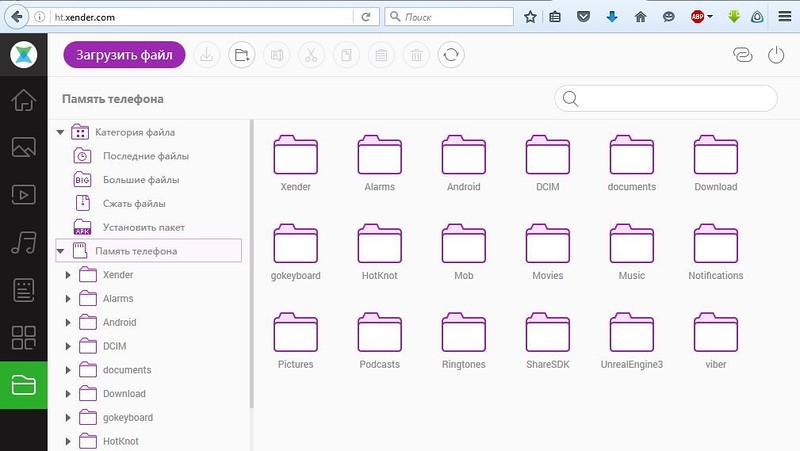Expand the Alarms folder in the tree
The image size is (800, 451).
[x=68, y=298]
